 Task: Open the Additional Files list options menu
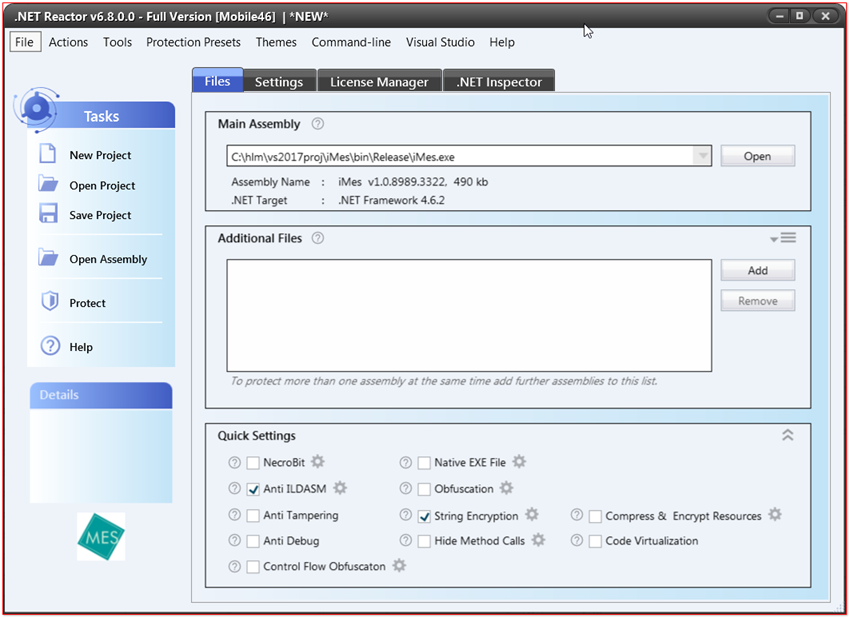[x=783, y=238]
